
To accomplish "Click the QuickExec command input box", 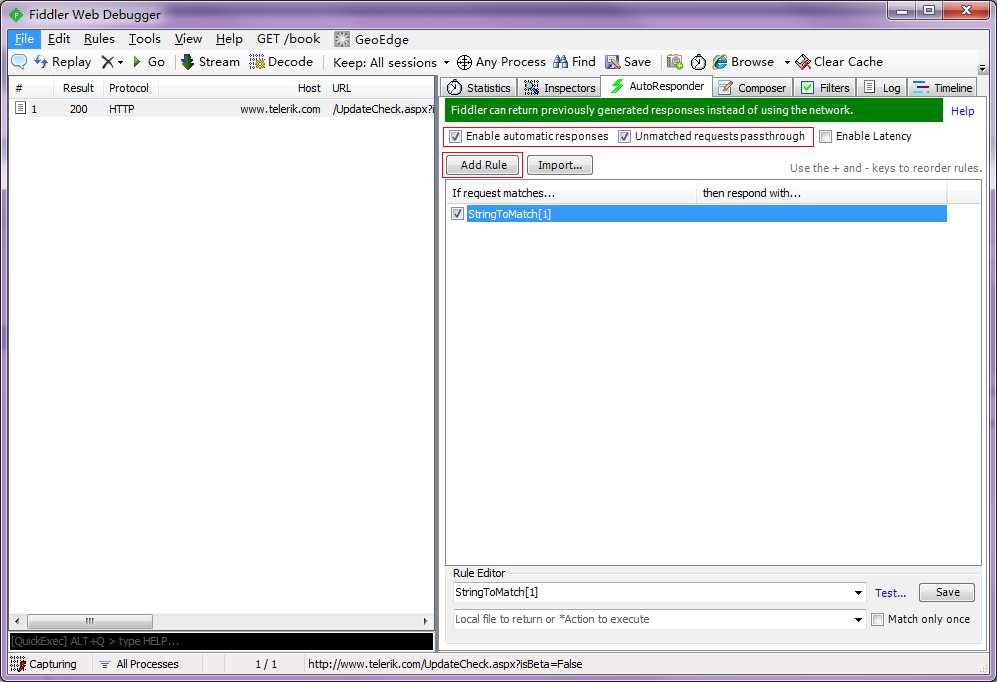I will [221, 641].
